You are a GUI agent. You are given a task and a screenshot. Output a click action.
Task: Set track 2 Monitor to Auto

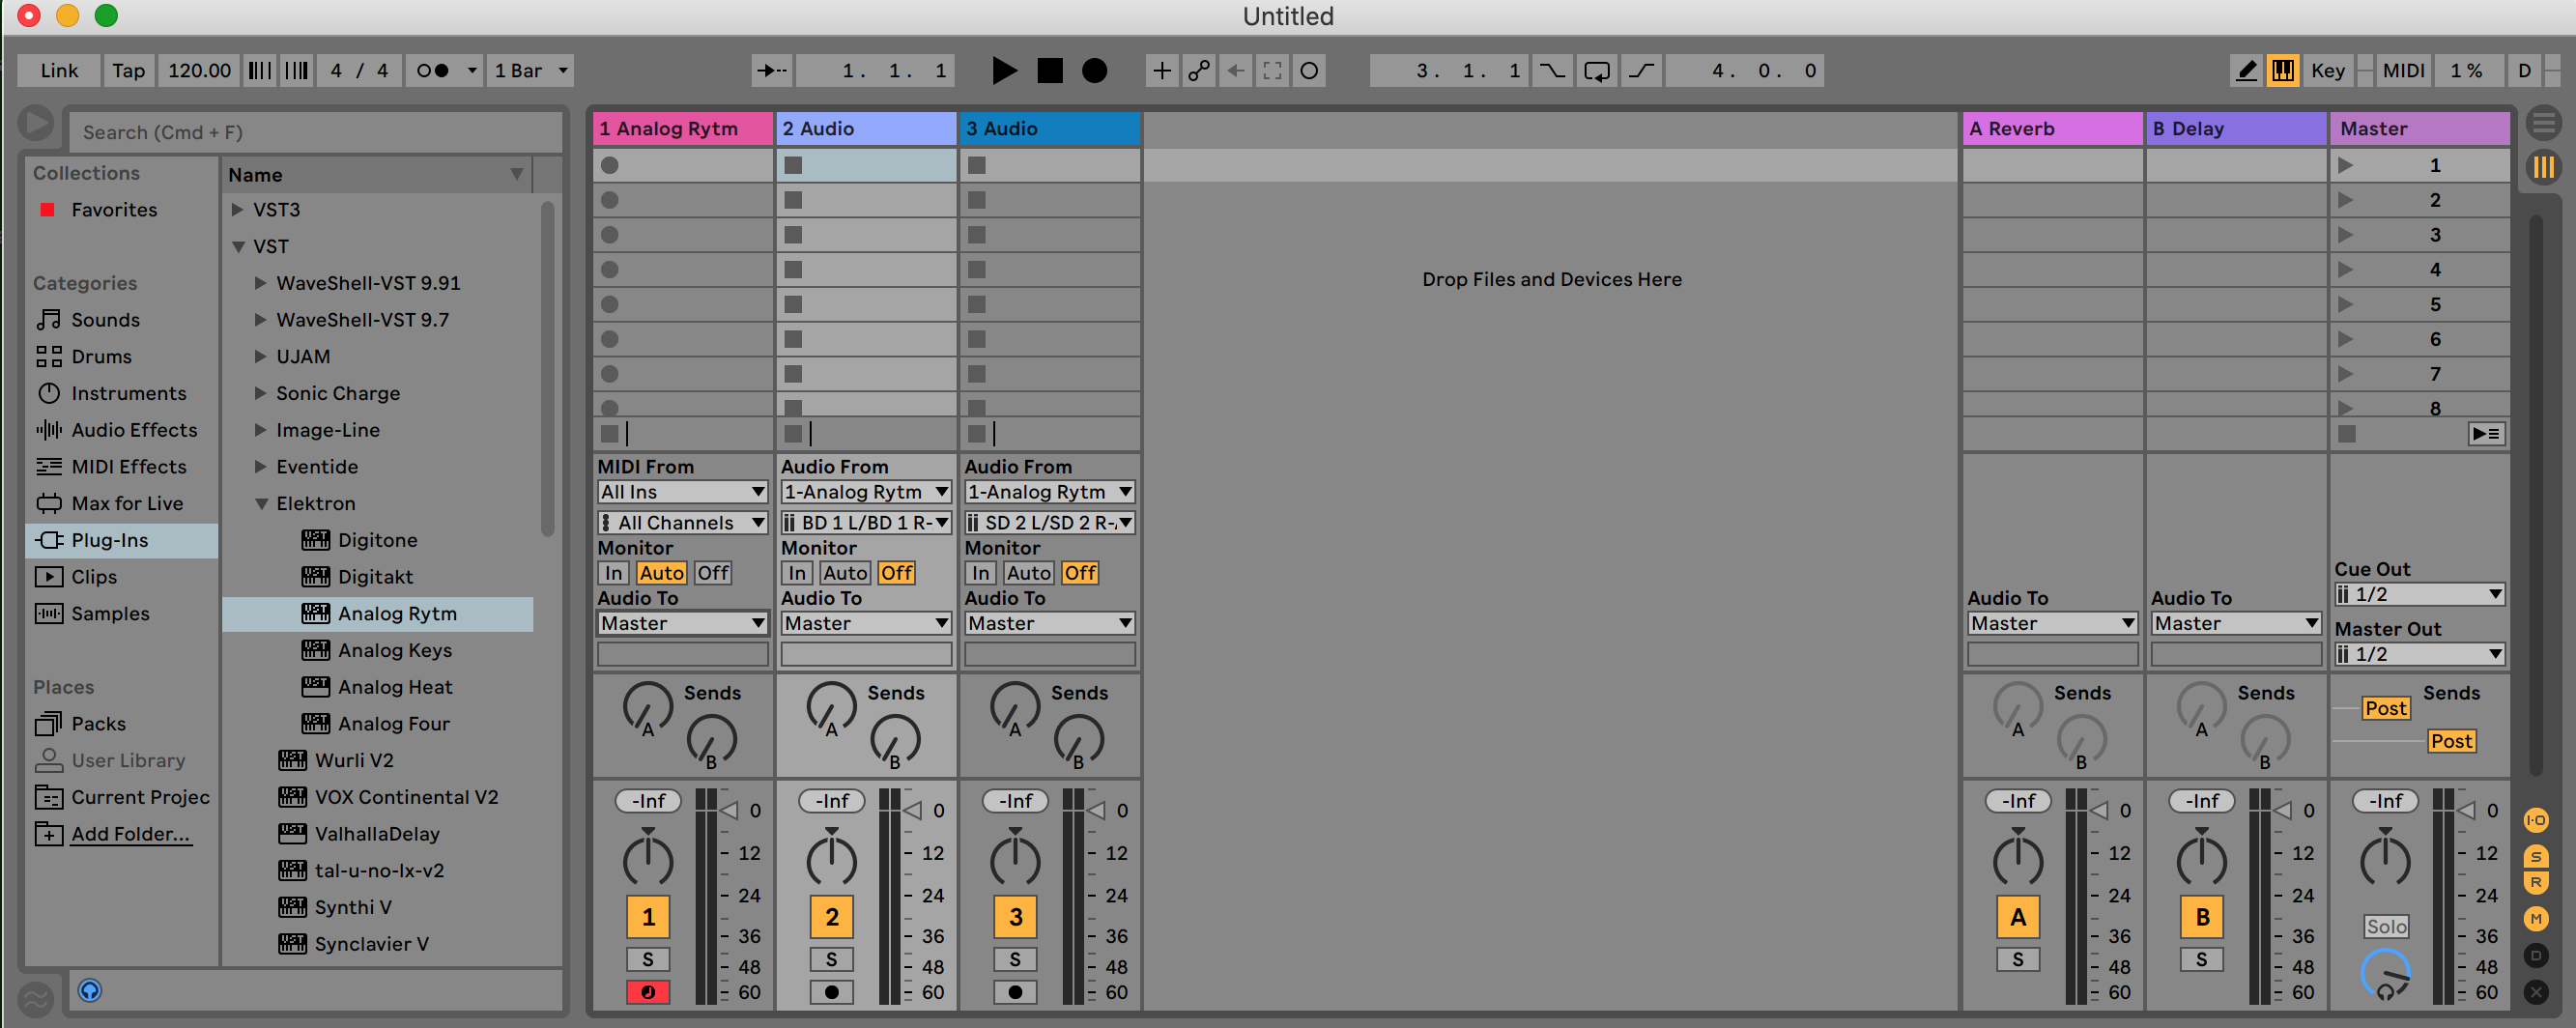tap(845, 574)
